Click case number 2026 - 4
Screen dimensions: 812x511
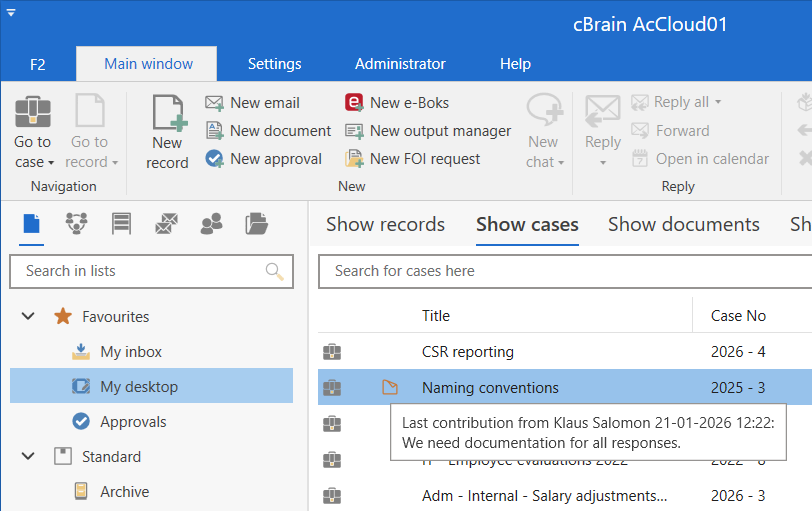point(738,352)
